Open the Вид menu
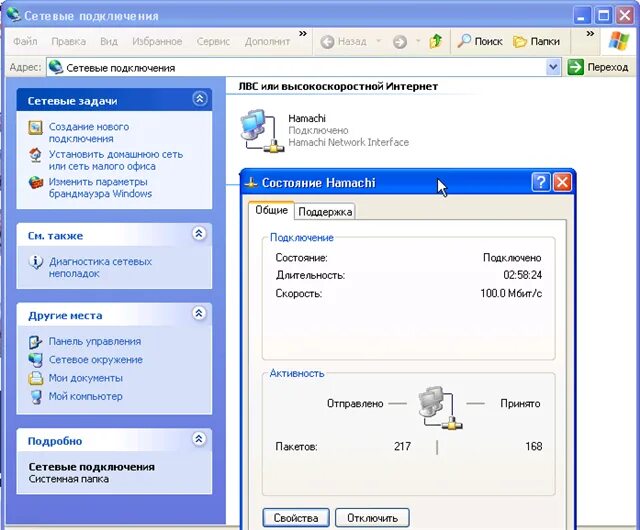 click(109, 41)
